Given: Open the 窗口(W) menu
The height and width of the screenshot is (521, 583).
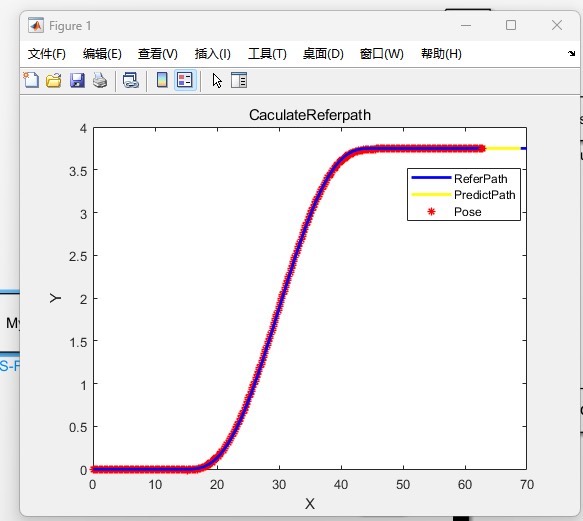Looking at the screenshot, I should [381, 54].
